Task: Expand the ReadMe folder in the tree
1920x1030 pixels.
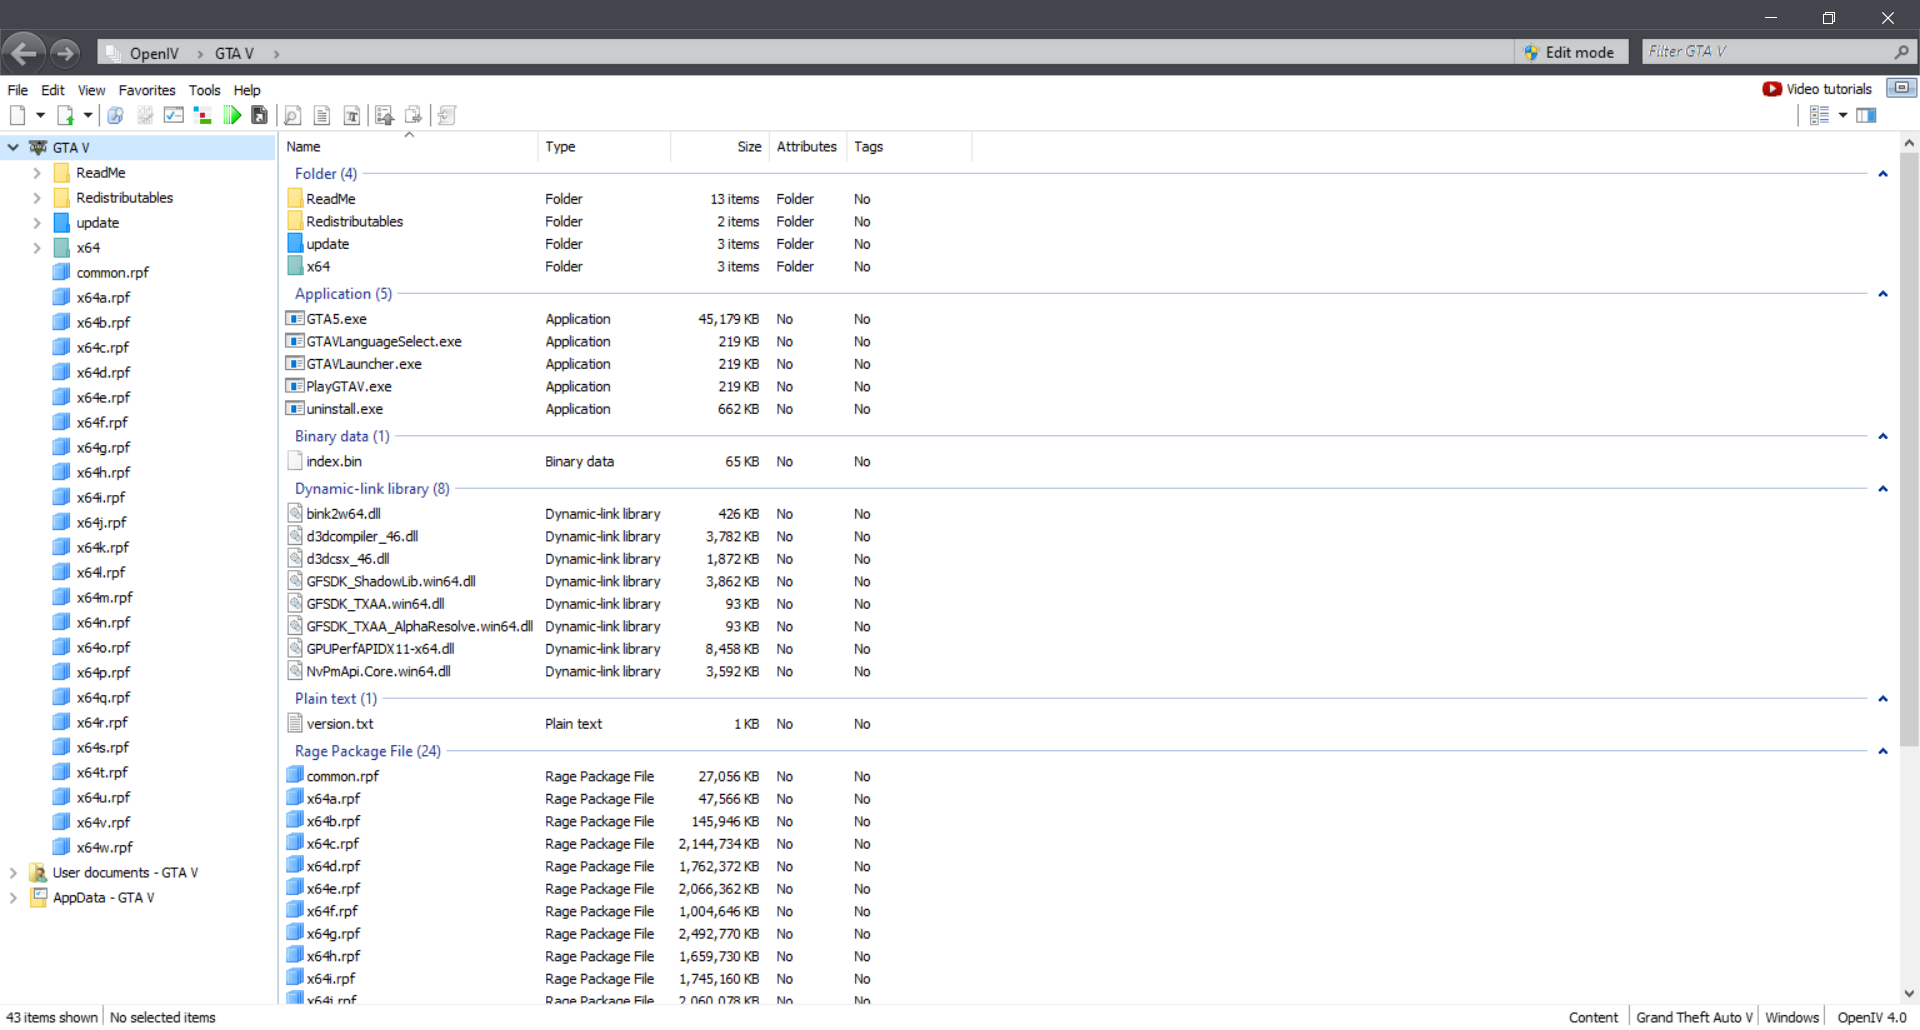Action: click(x=37, y=173)
